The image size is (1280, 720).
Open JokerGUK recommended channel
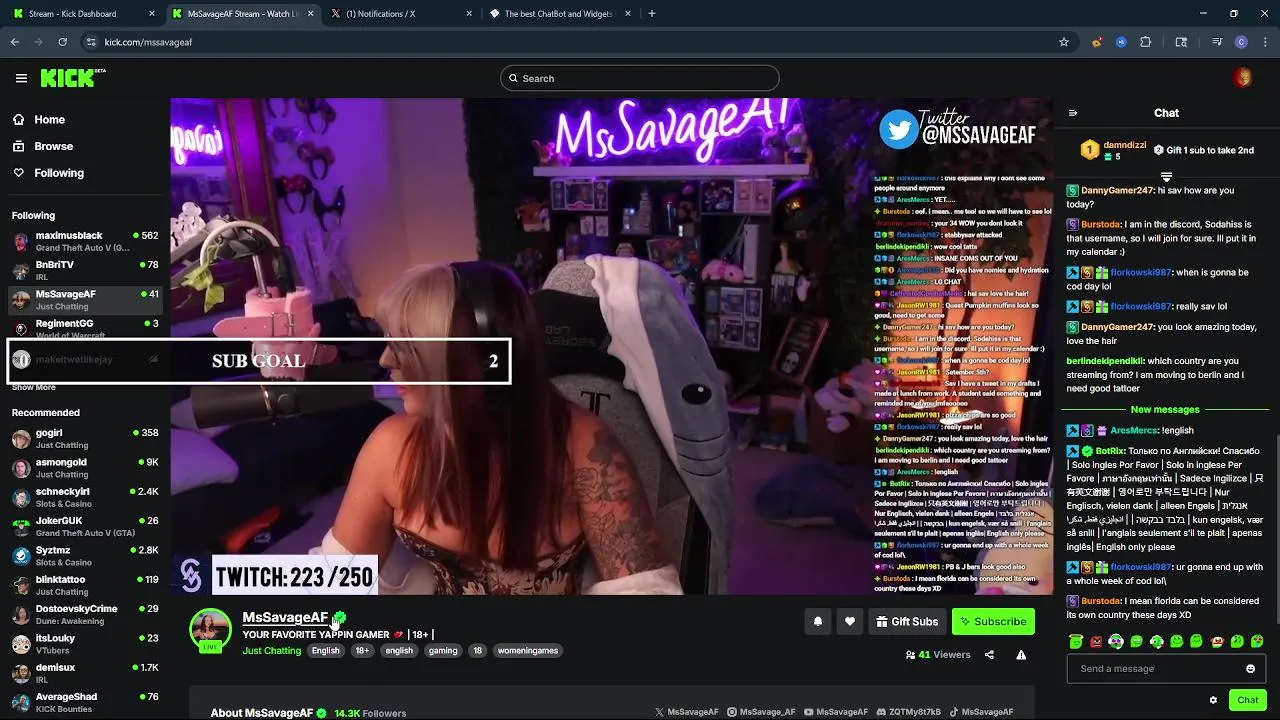pyautogui.click(x=85, y=526)
